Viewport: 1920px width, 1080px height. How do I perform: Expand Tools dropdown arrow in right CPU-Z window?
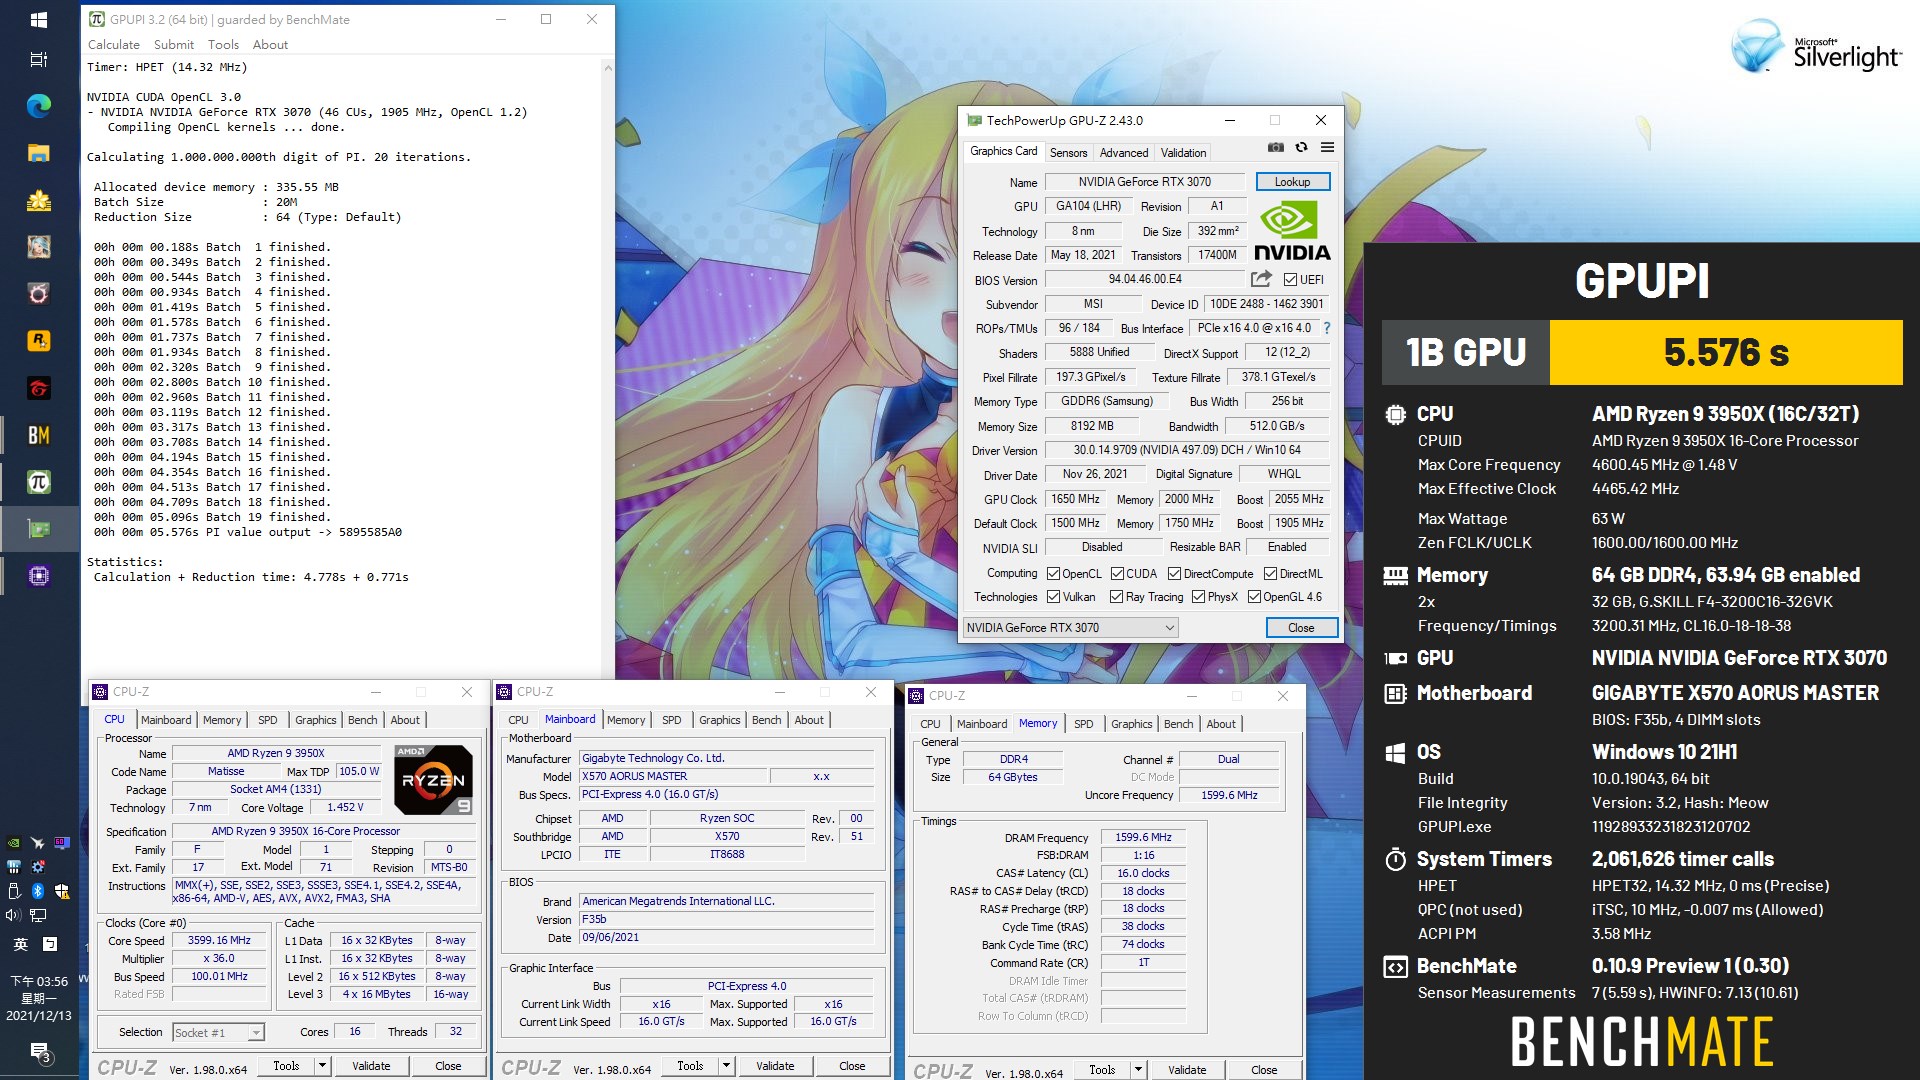pos(1139,1070)
